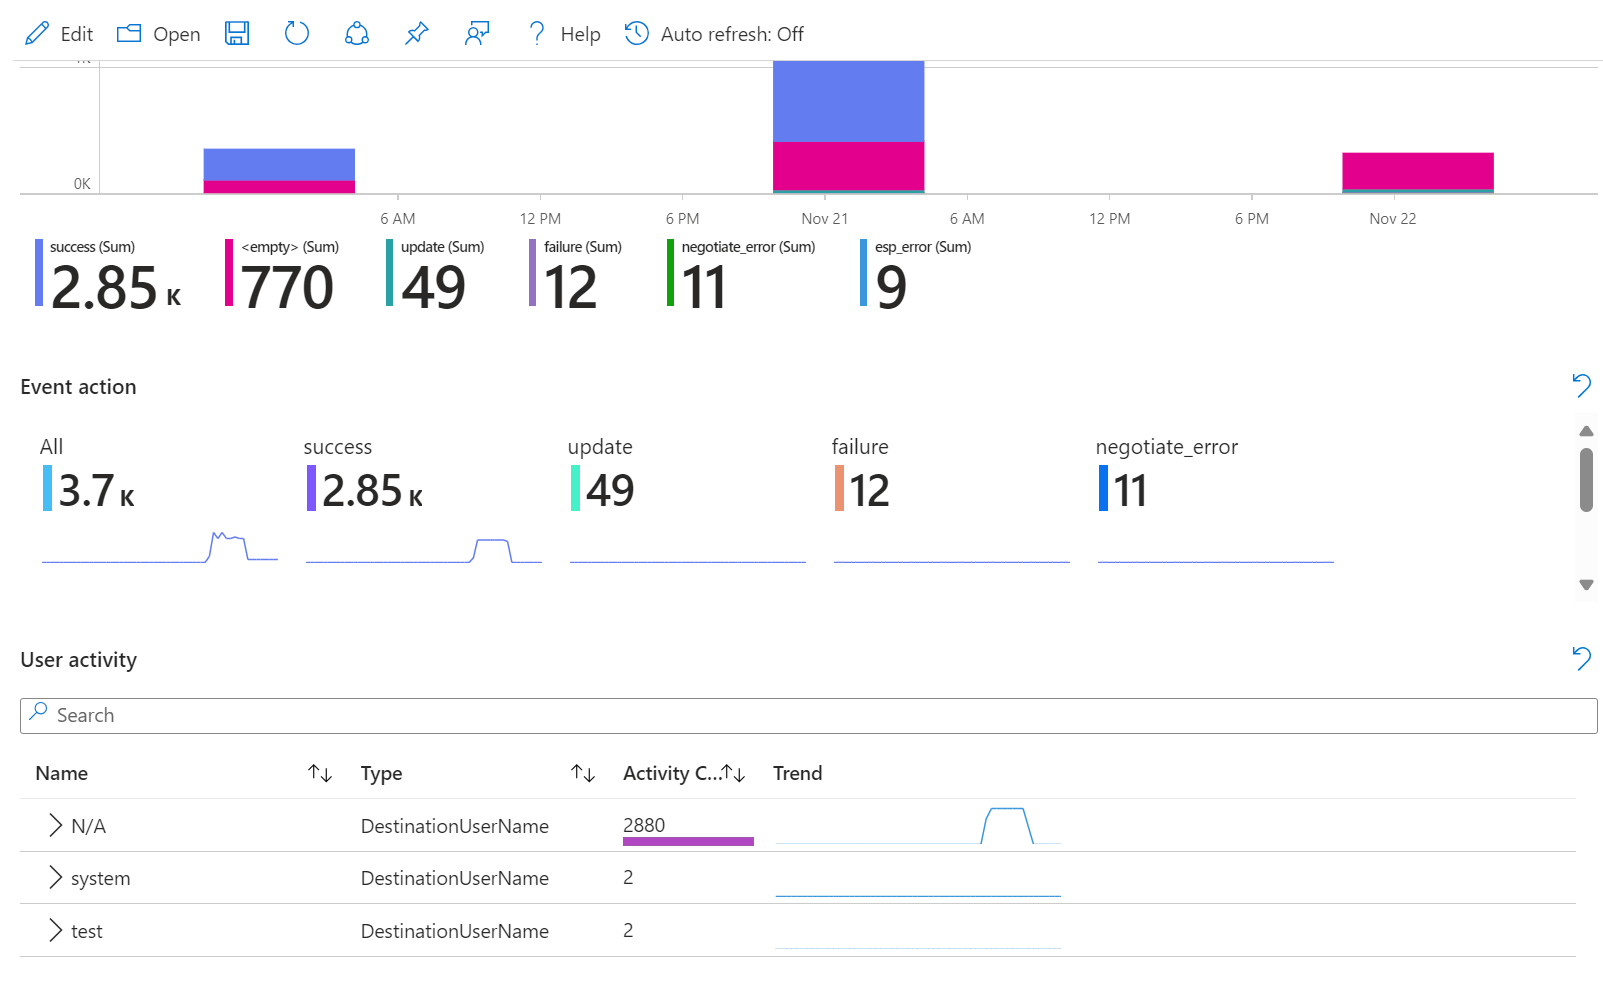
Task: Open the feedback icon in toolbar
Action: coord(477,34)
